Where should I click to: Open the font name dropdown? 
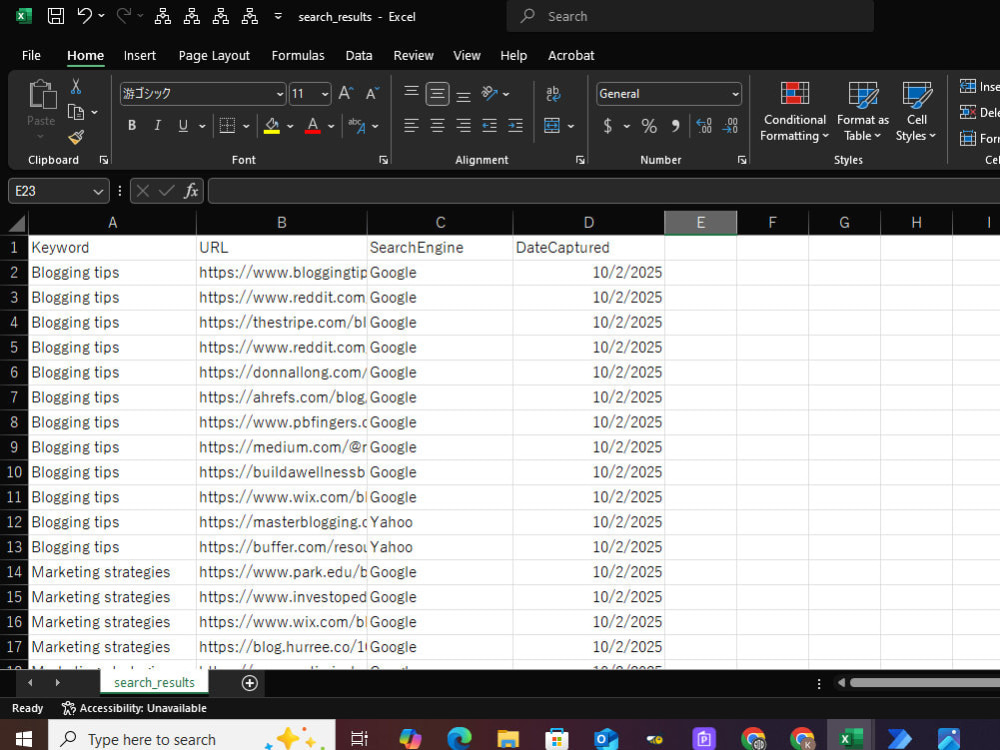pyautogui.click(x=279, y=94)
